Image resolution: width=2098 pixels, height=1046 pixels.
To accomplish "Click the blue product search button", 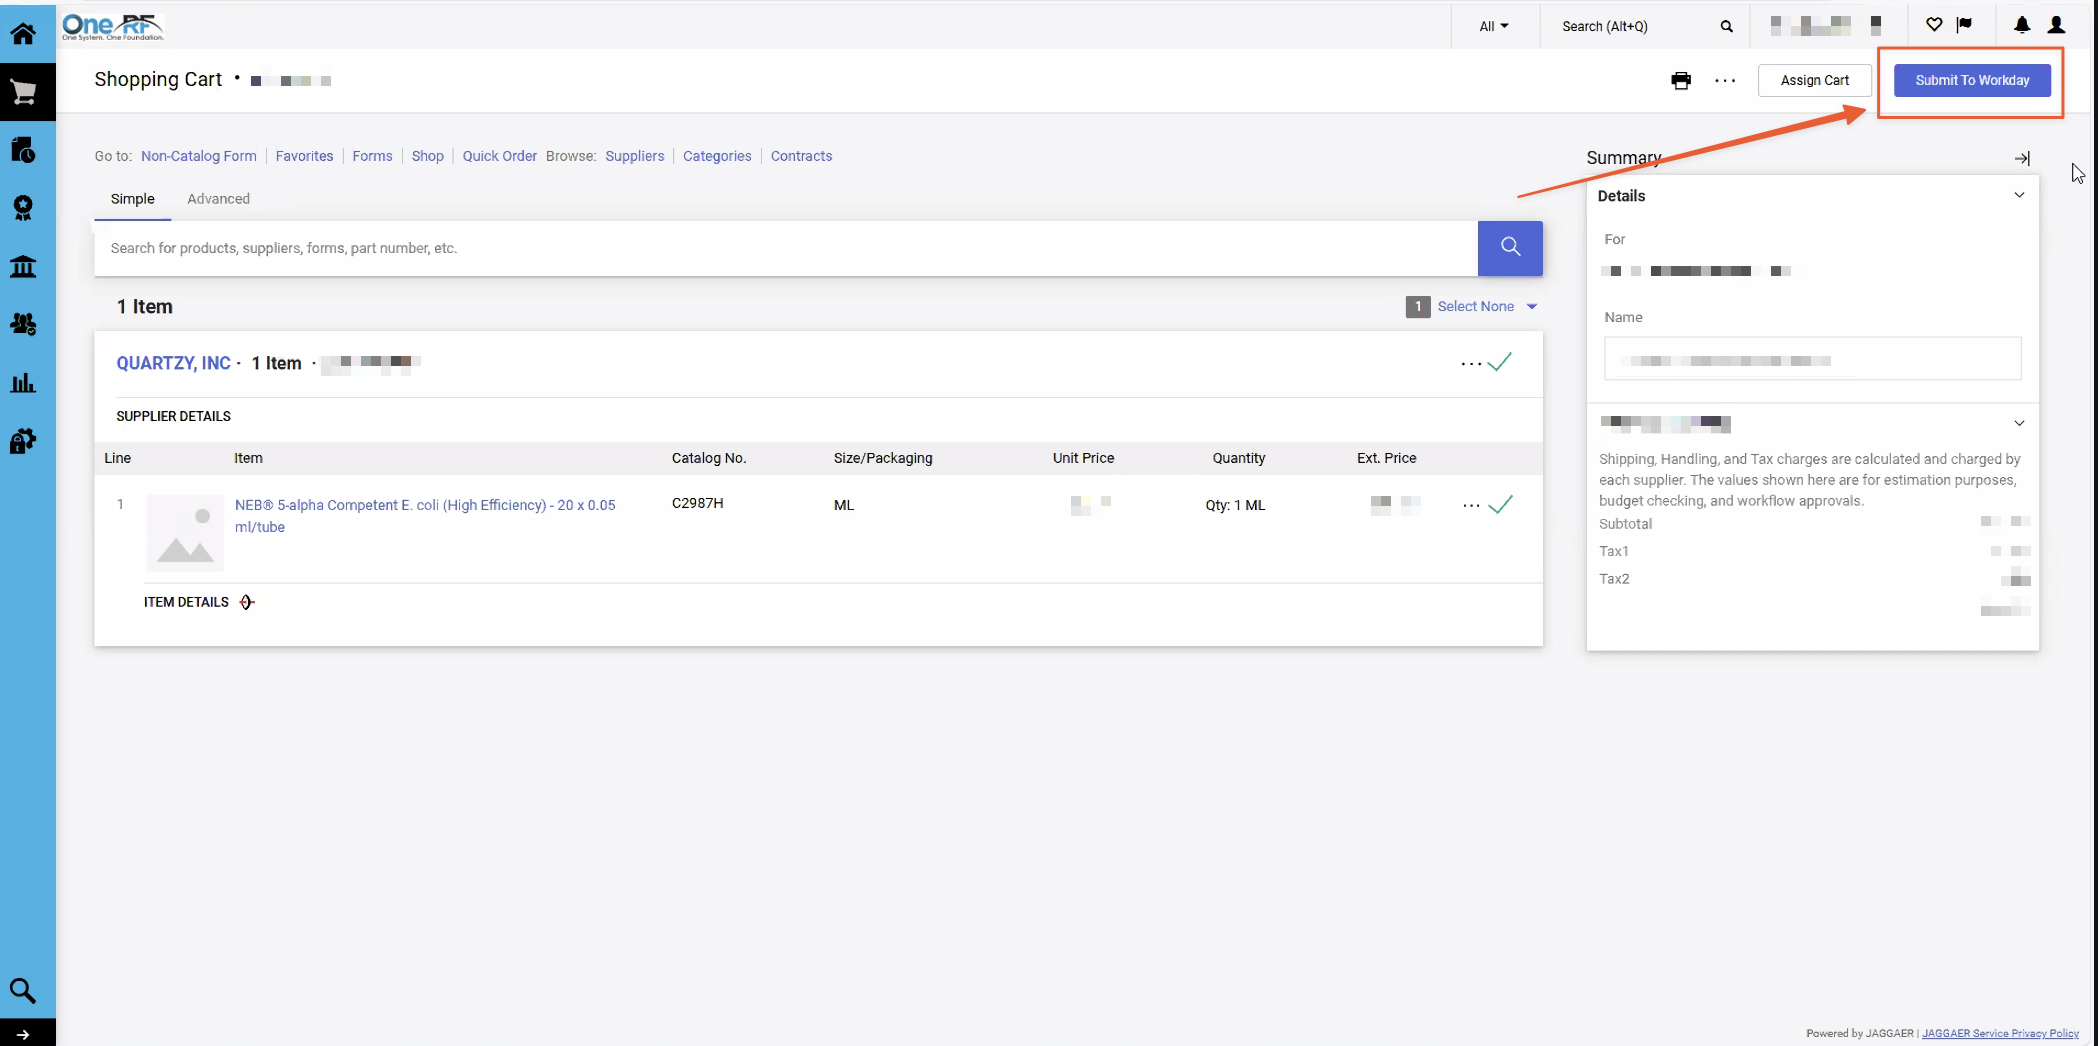I will 1510,248.
